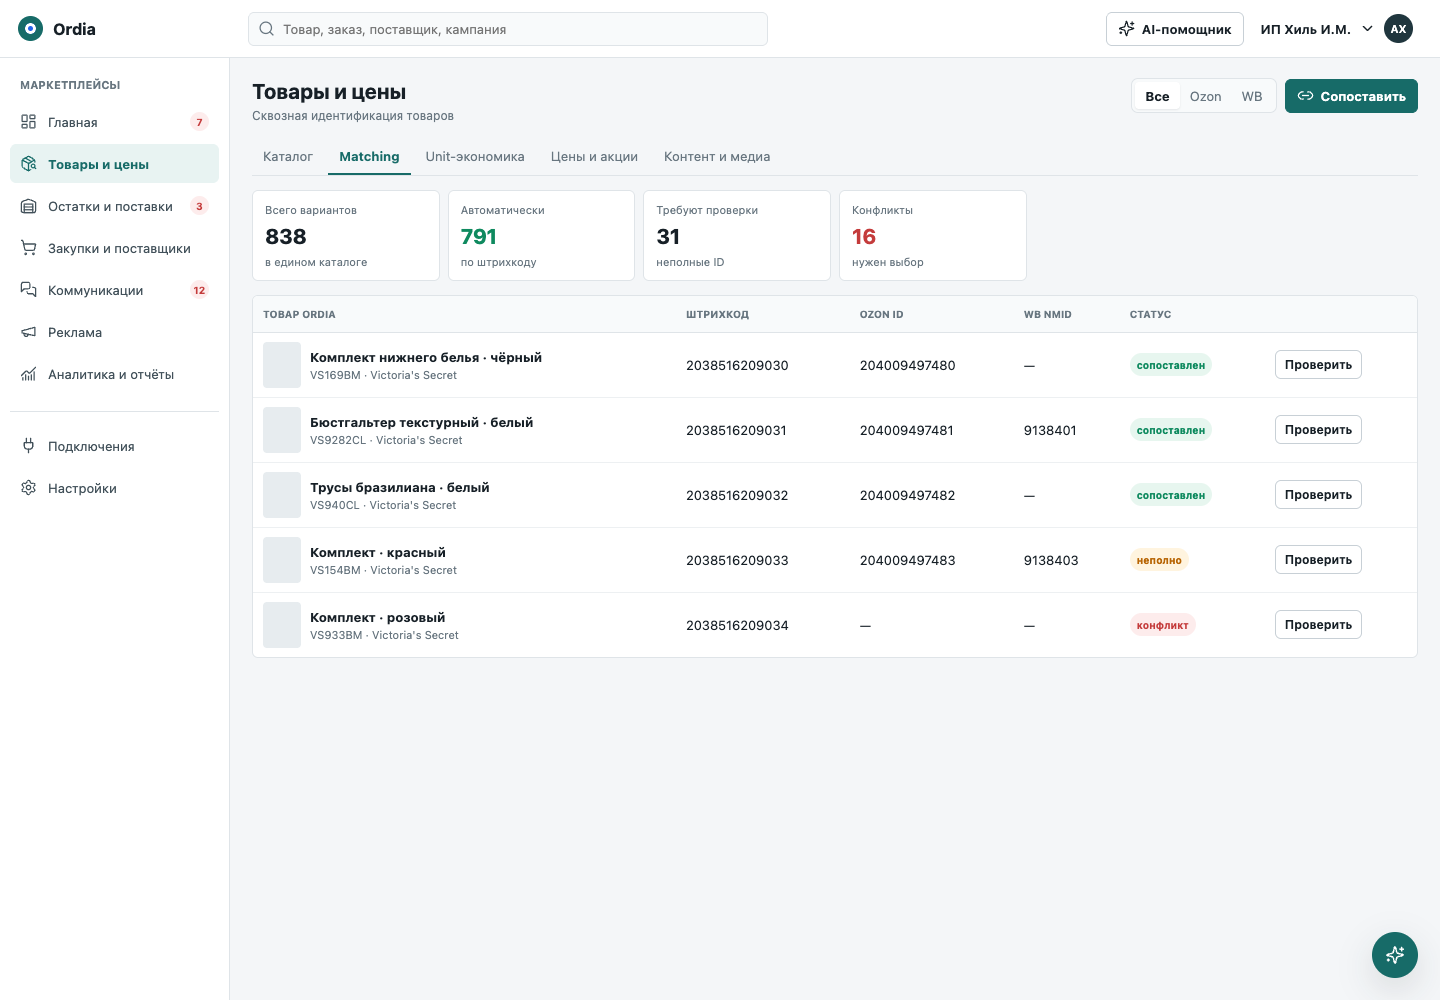Image resolution: width=1440 pixels, height=1000 pixels.
Task: Open thumbnail of Комплект розовый product
Action: tap(282, 625)
